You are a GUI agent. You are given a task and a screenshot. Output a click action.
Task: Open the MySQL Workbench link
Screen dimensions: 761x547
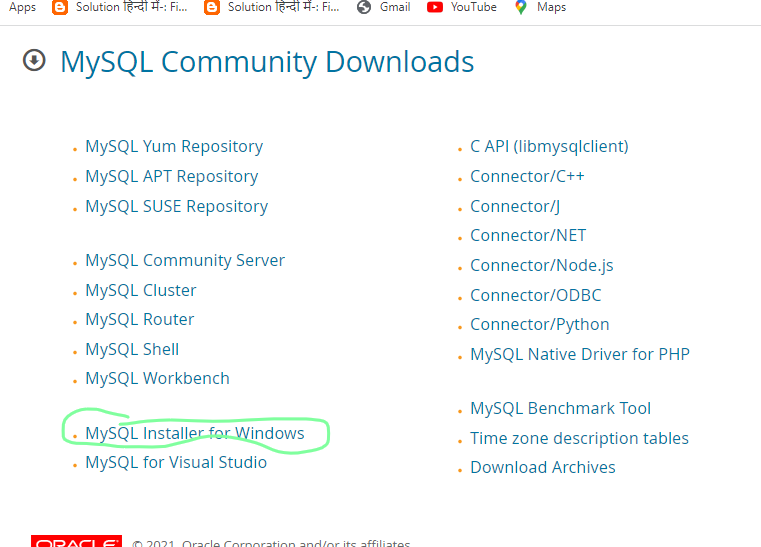(x=157, y=379)
